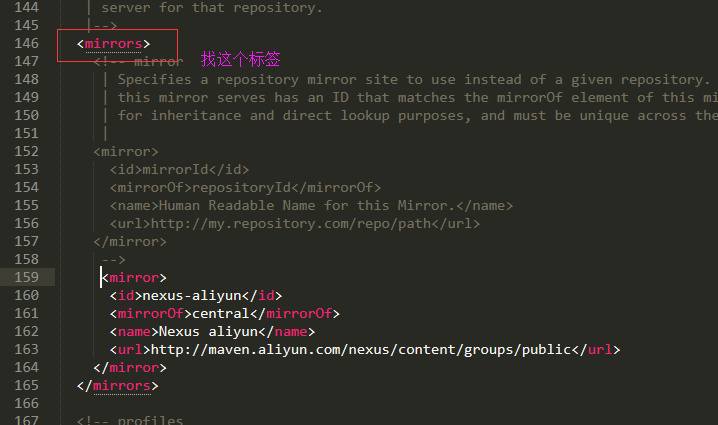This screenshot has height=425, width=718.
Task: Click the pink Chinese annotation text
Action: pos(240,59)
